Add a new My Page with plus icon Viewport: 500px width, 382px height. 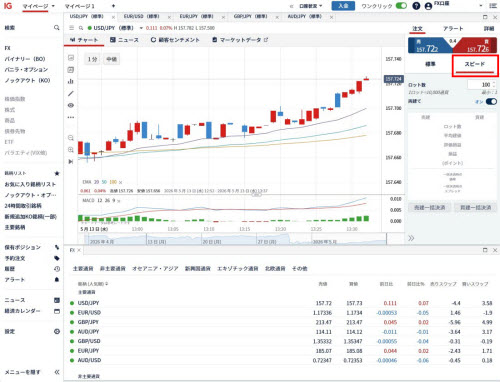(x=113, y=6)
